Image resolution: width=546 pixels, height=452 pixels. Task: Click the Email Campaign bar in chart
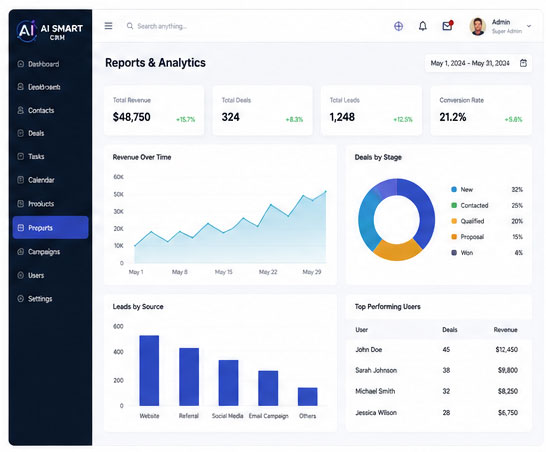(x=268, y=388)
